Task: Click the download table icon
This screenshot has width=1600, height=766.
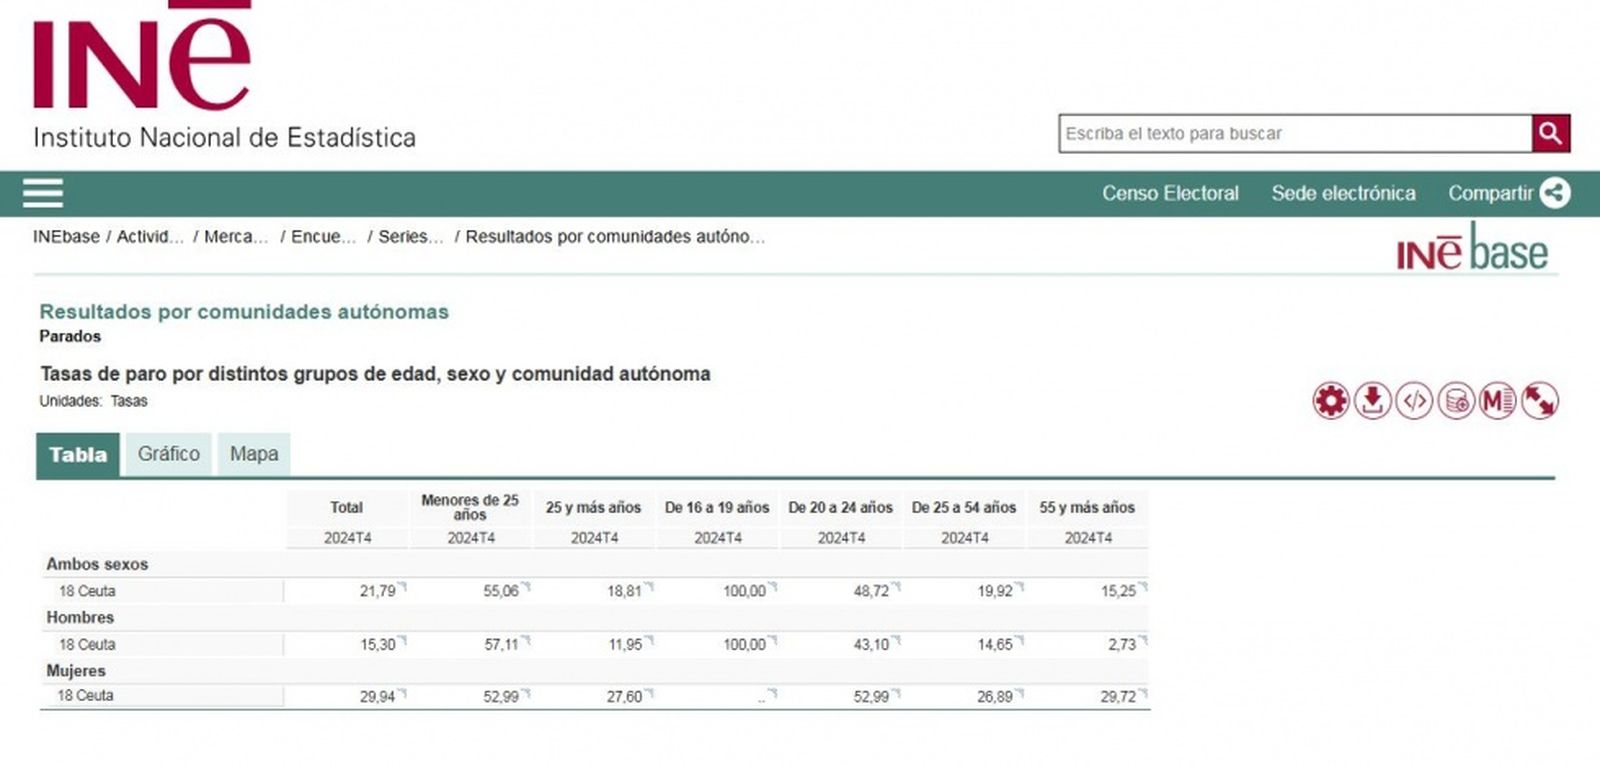Action: coord(1373,401)
